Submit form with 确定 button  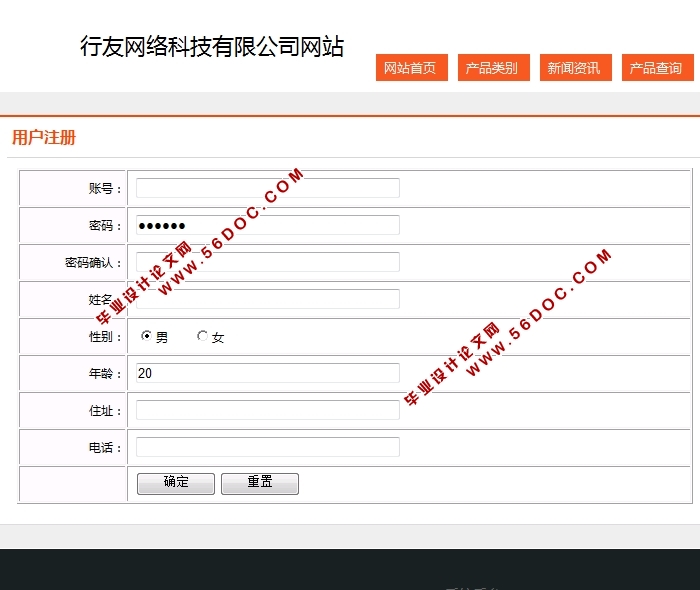coord(176,484)
